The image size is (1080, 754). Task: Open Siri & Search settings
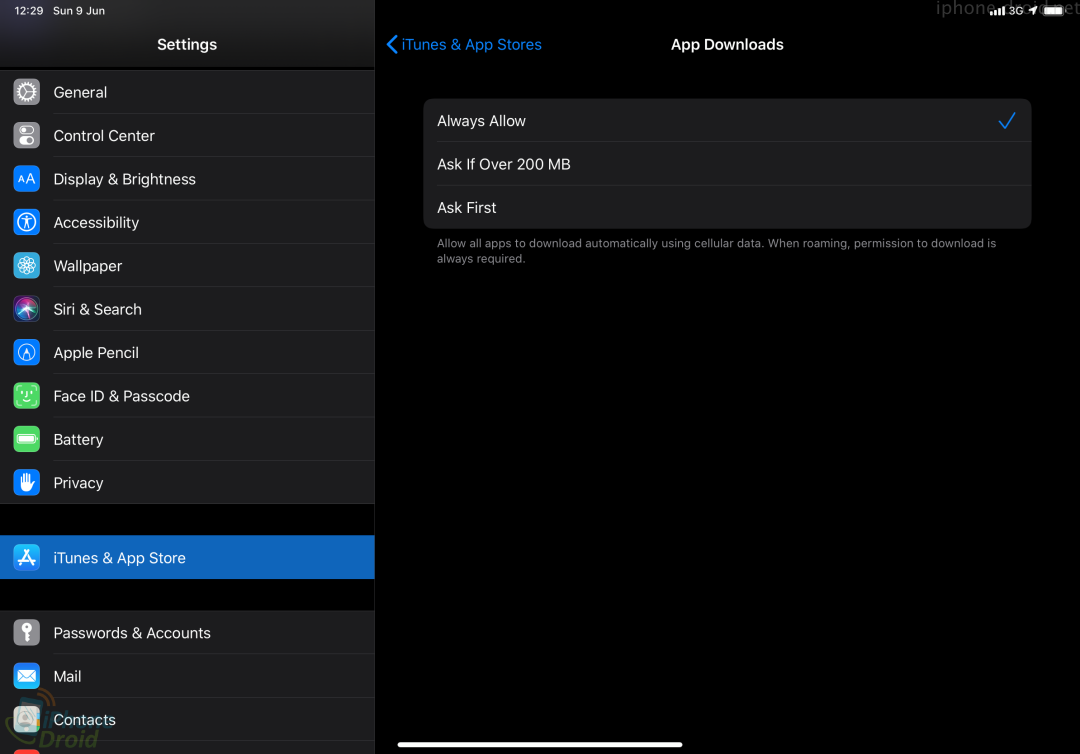187,309
